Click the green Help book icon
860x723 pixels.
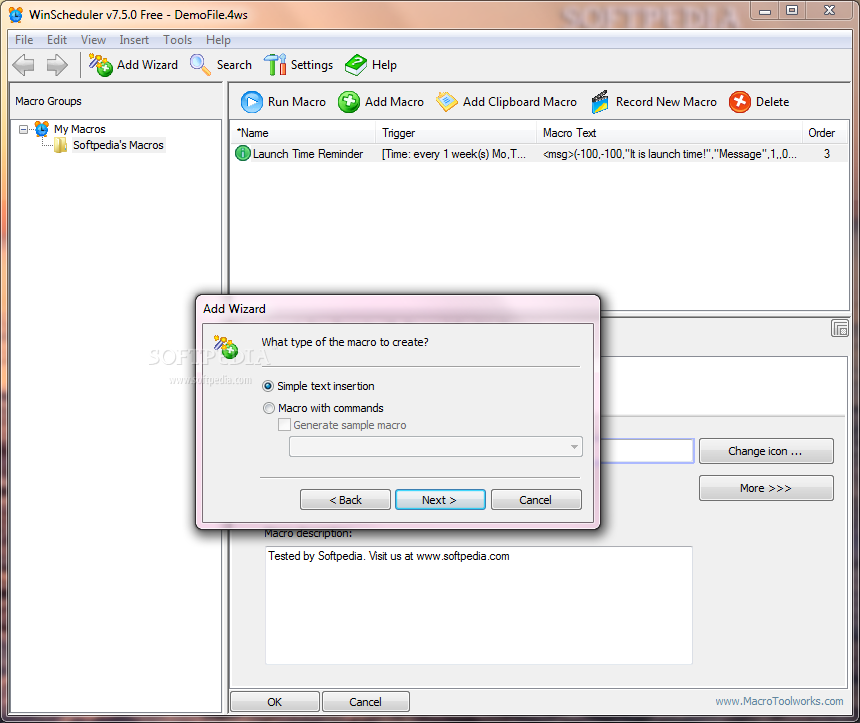coord(356,65)
